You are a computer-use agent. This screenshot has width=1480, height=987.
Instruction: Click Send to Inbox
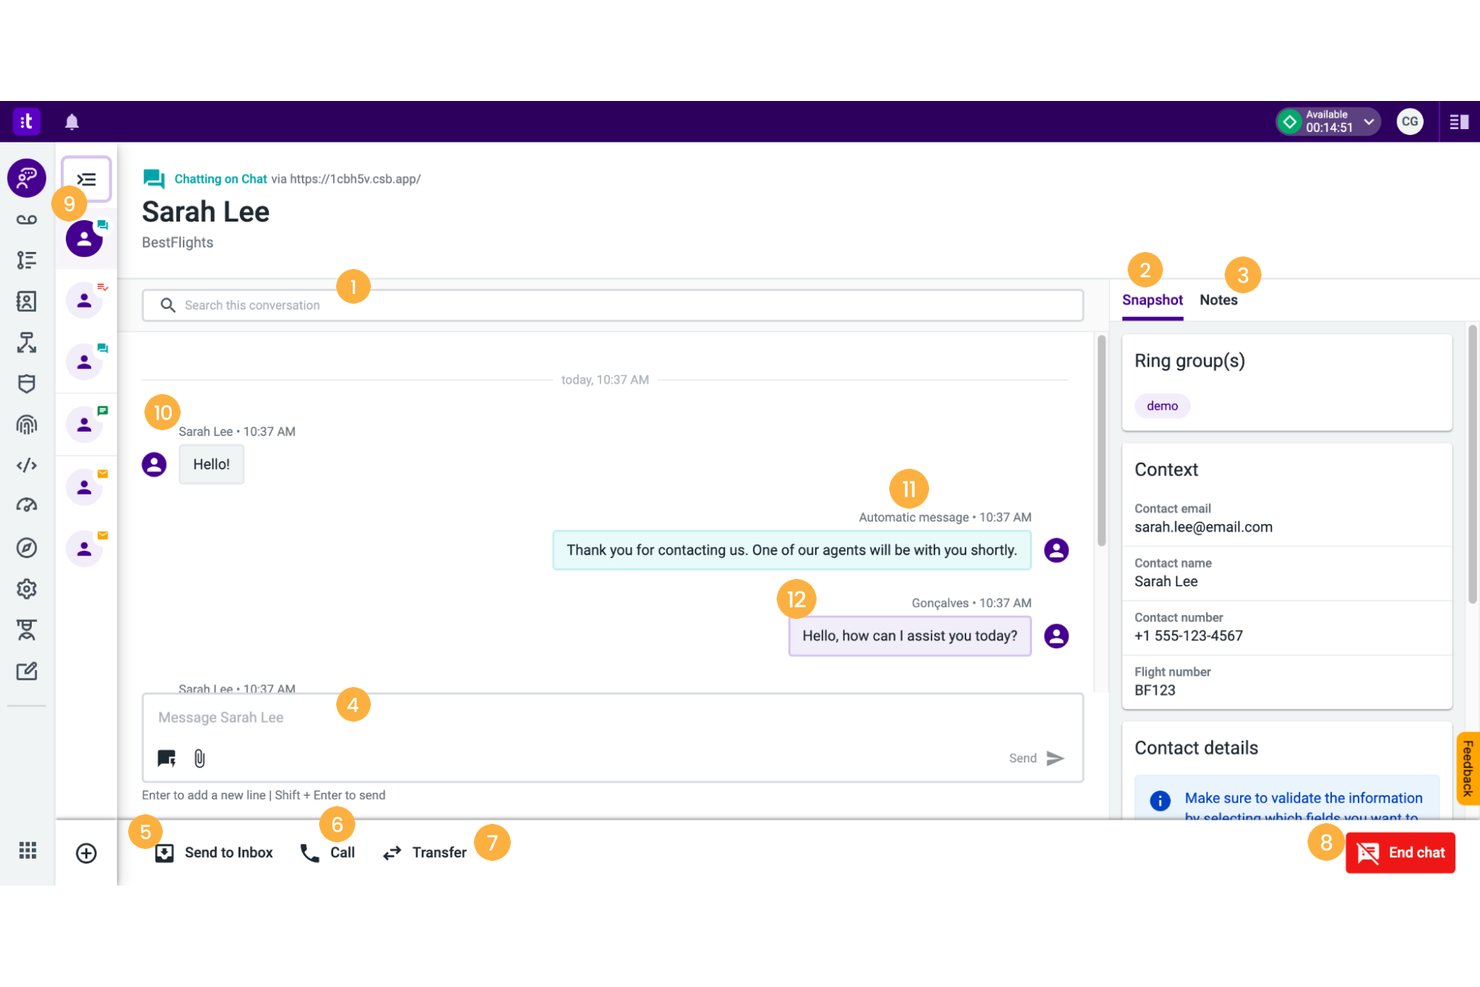pos(213,853)
